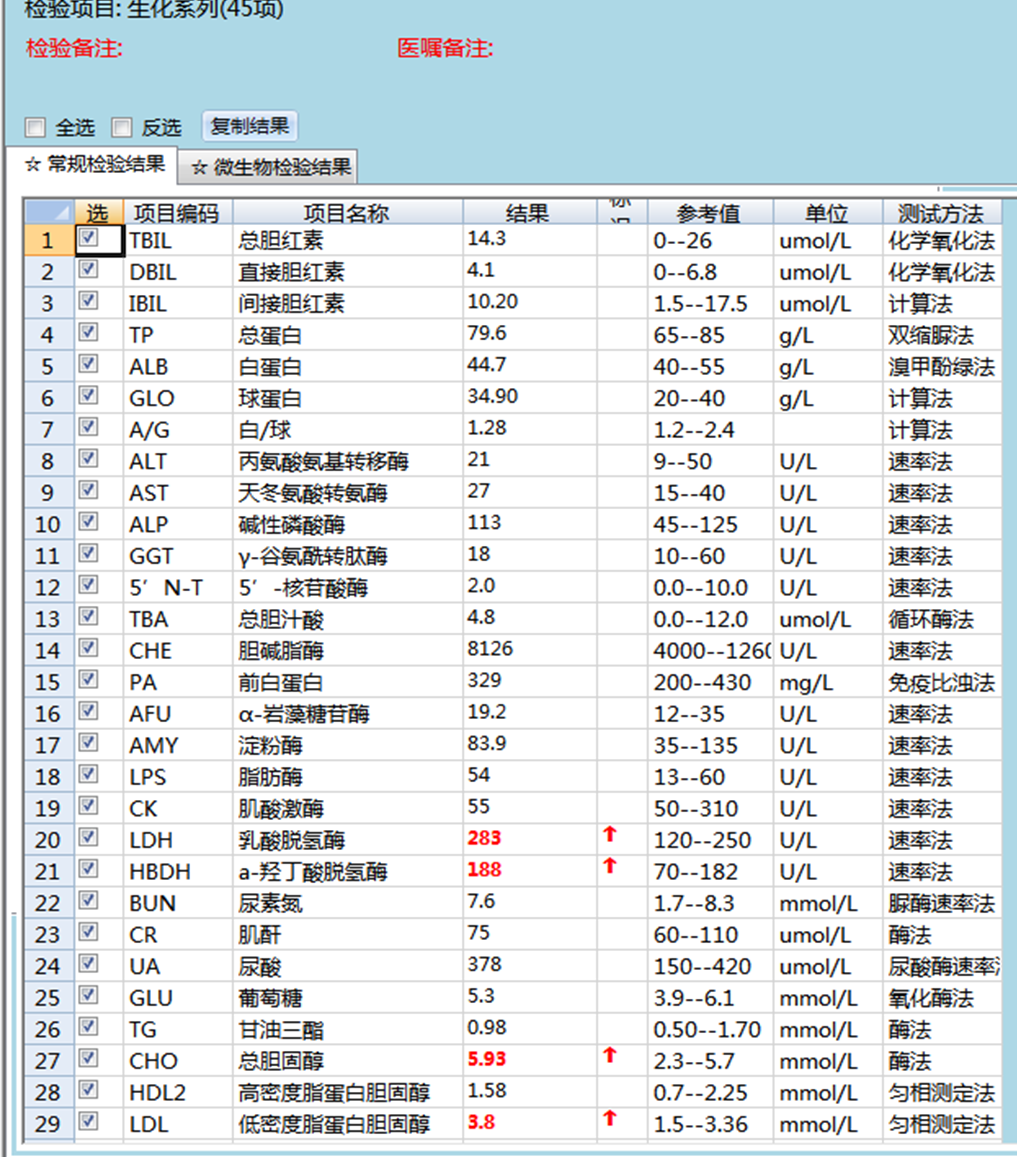Image resolution: width=1017 pixels, height=1157 pixels.
Task: Uncheck the AMY row checkbox
Action: click(x=88, y=742)
